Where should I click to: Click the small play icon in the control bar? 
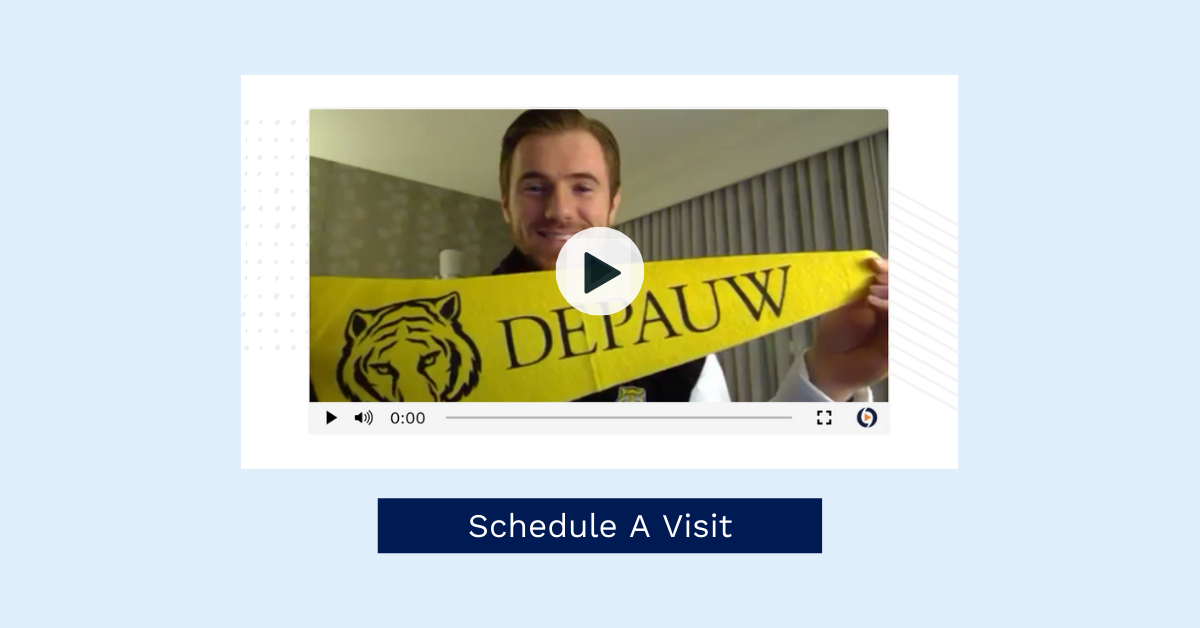[x=332, y=418]
